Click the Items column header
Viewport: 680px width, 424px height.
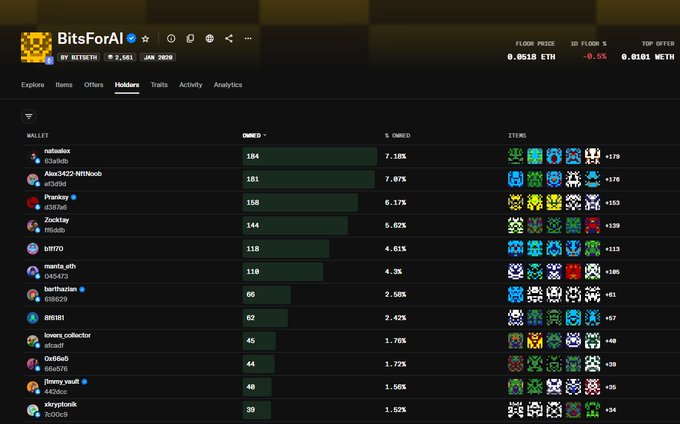pyautogui.click(x=517, y=136)
